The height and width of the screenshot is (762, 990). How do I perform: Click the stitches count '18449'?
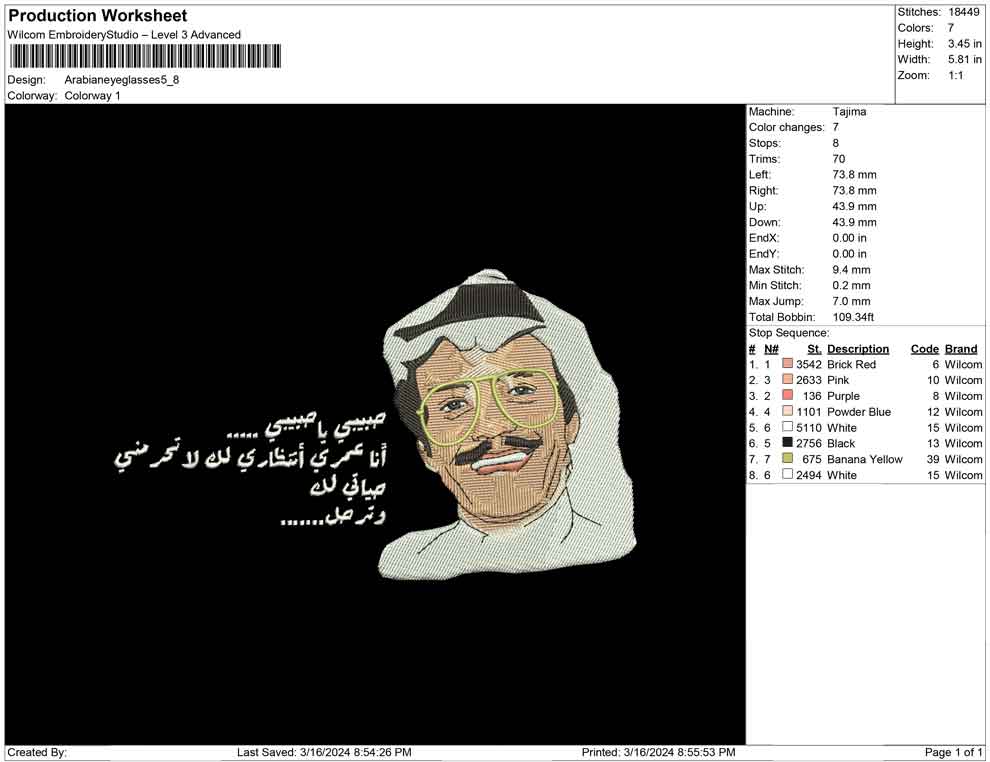click(x=963, y=12)
